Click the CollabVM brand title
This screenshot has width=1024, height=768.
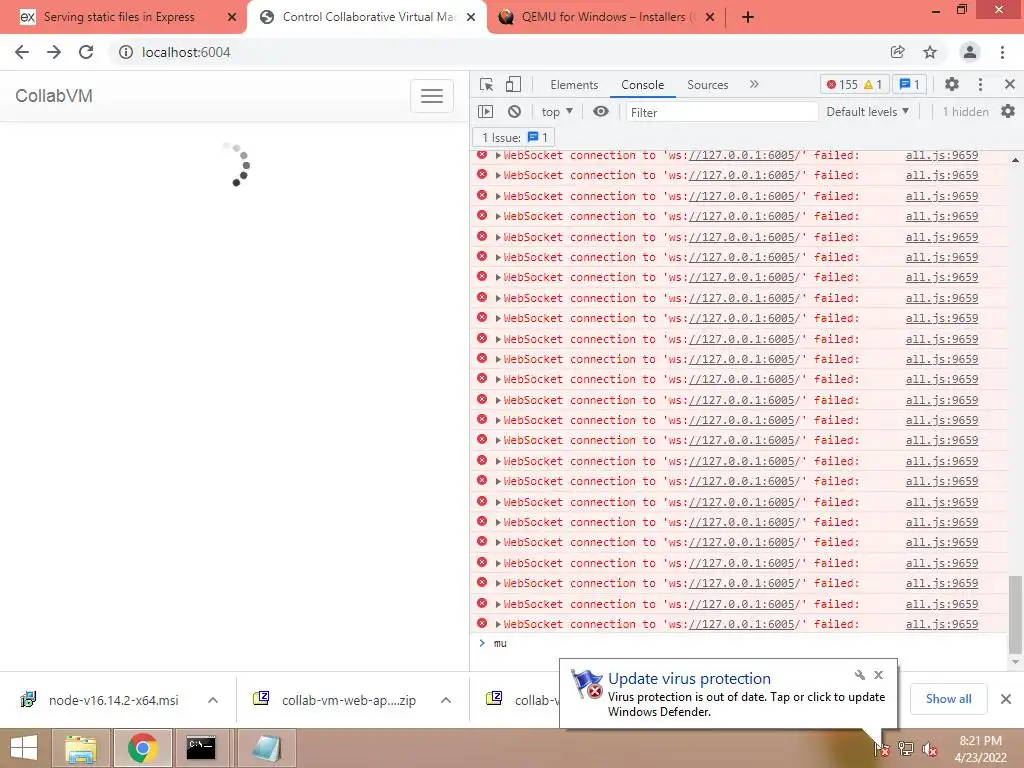tap(54, 96)
